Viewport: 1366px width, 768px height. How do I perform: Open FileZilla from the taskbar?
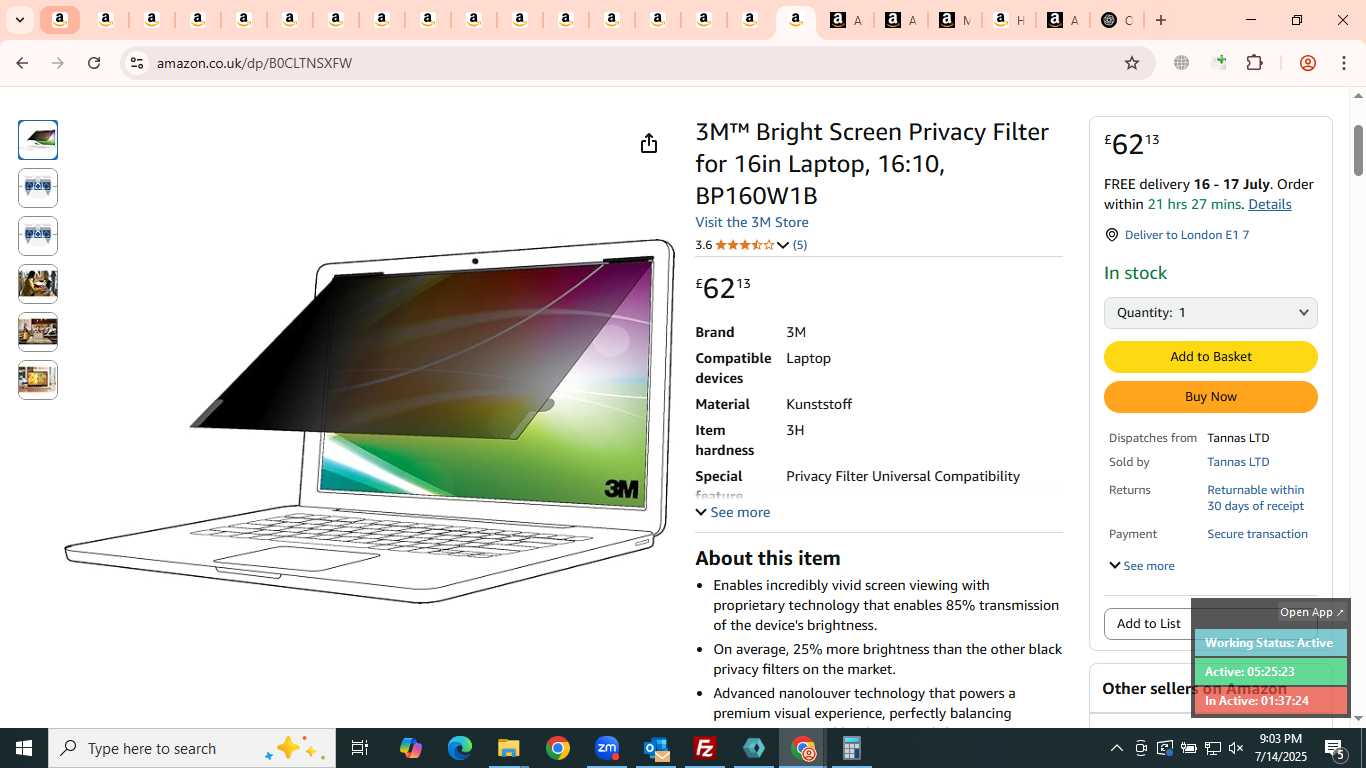coord(705,748)
